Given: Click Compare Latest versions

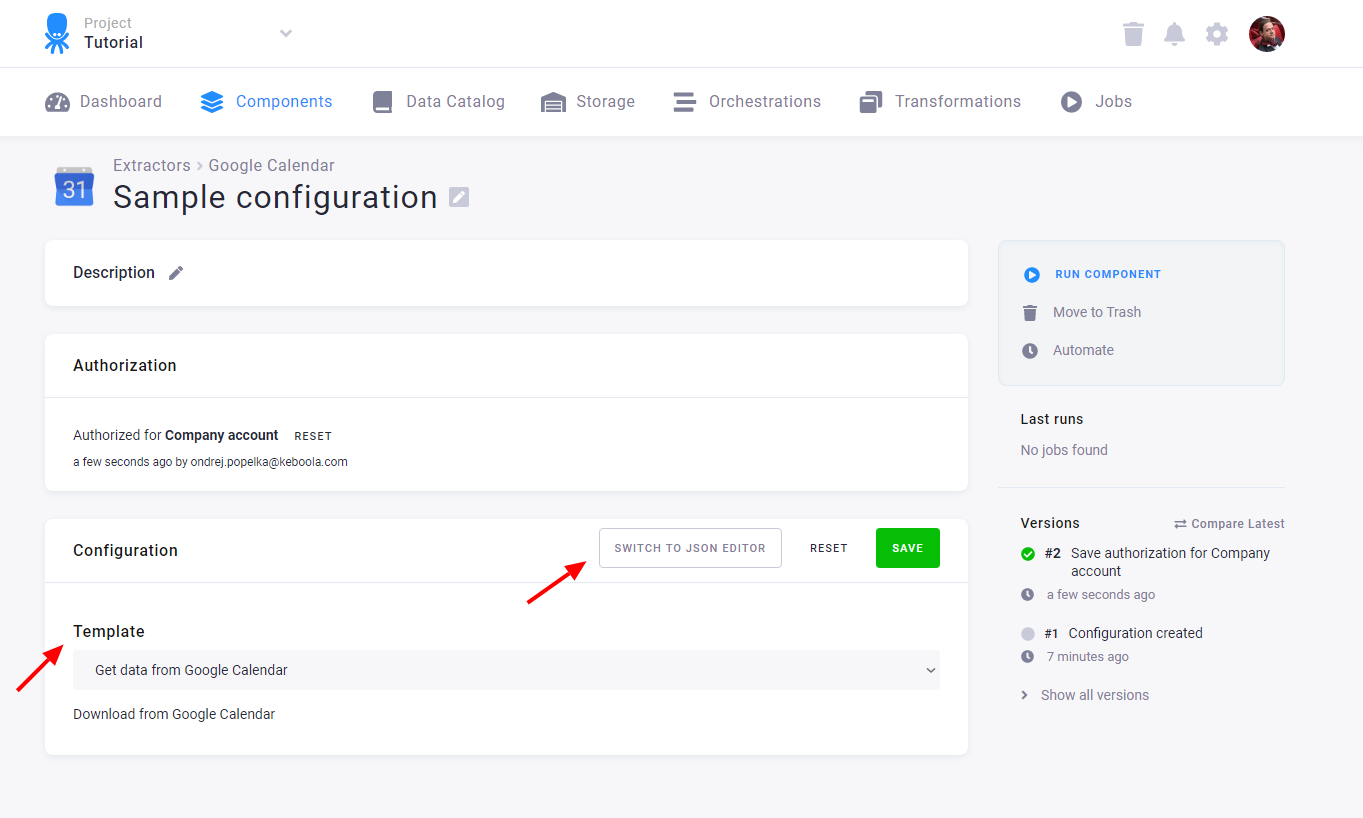Looking at the screenshot, I should pyautogui.click(x=1229, y=524).
